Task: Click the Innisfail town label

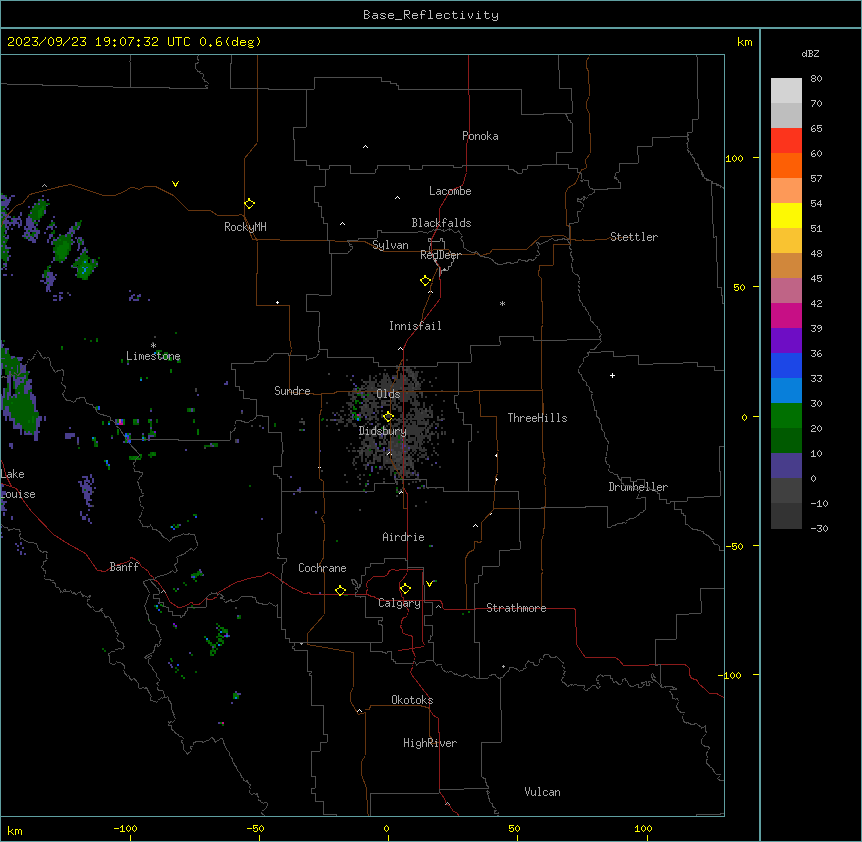Action: coord(415,326)
